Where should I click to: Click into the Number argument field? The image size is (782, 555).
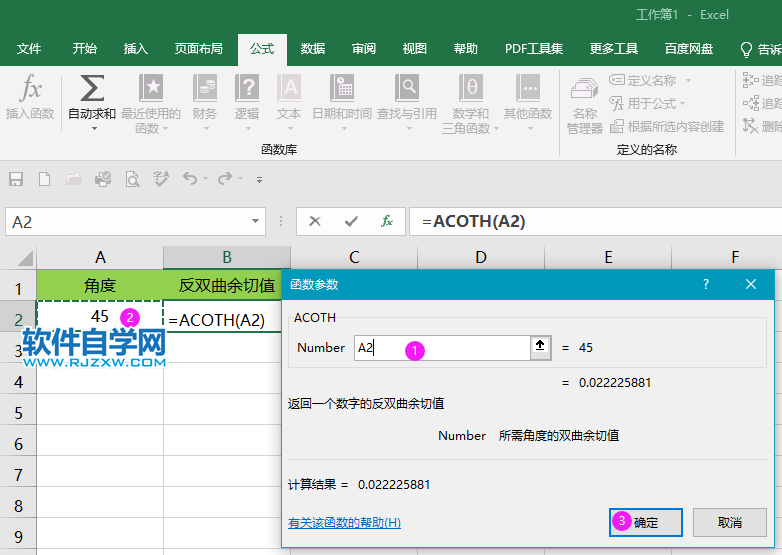pyautogui.click(x=440, y=347)
